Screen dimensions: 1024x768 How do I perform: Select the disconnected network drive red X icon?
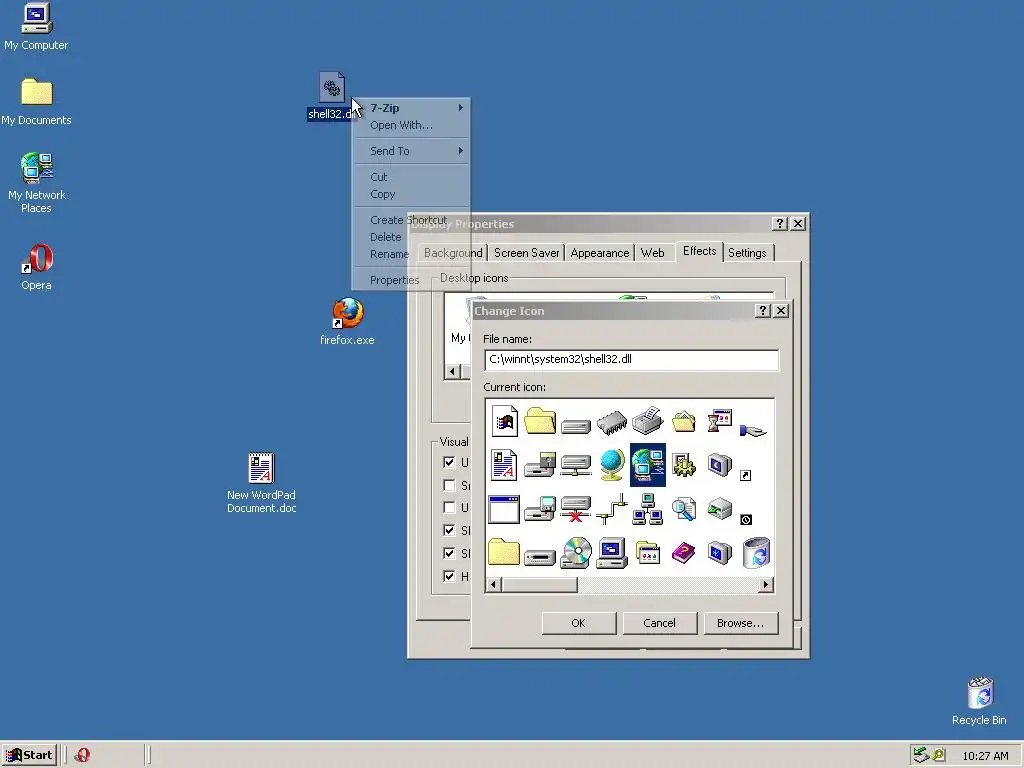tap(576, 509)
